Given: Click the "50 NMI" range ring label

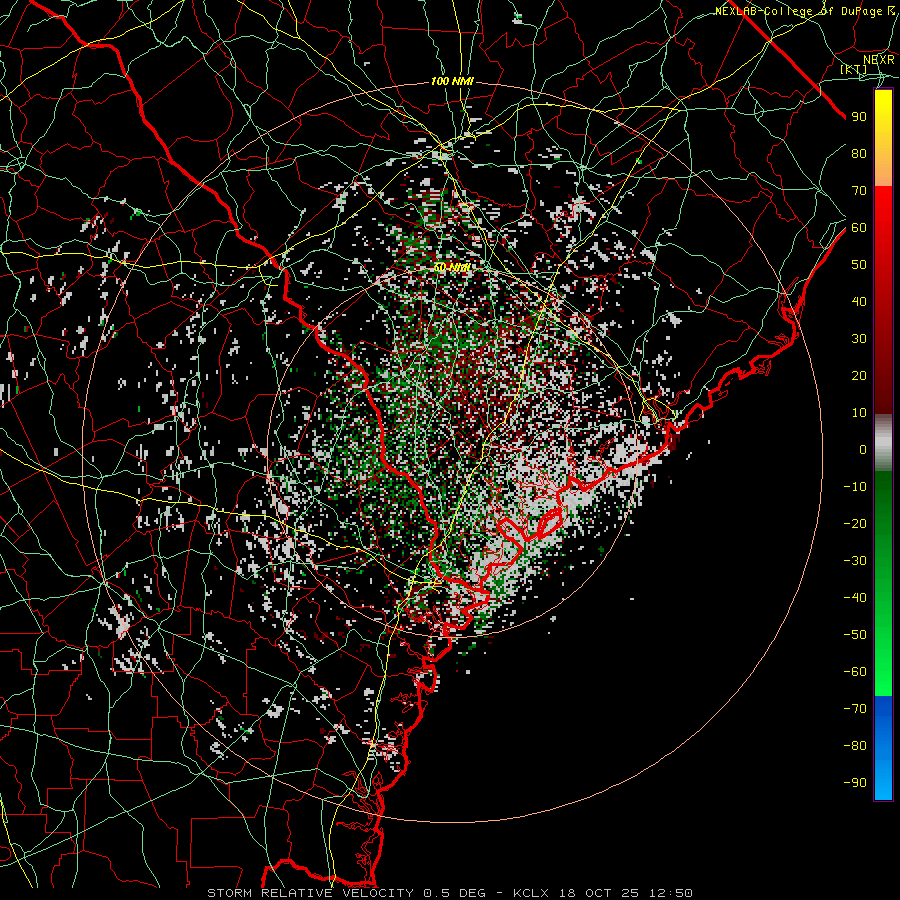Looking at the screenshot, I should pyautogui.click(x=452, y=267).
